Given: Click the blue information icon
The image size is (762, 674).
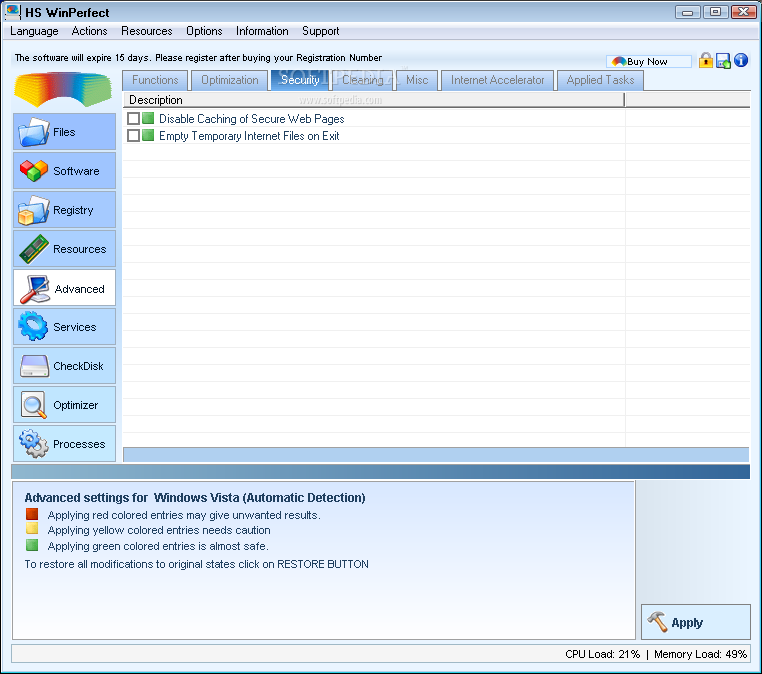Looking at the screenshot, I should [x=741, y=60].
